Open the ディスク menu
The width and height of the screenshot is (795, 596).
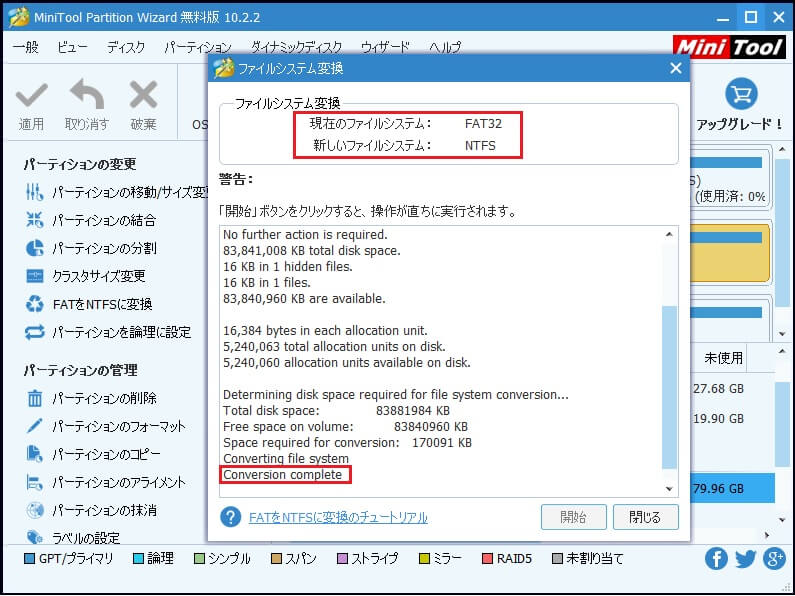tap(126, 47)
